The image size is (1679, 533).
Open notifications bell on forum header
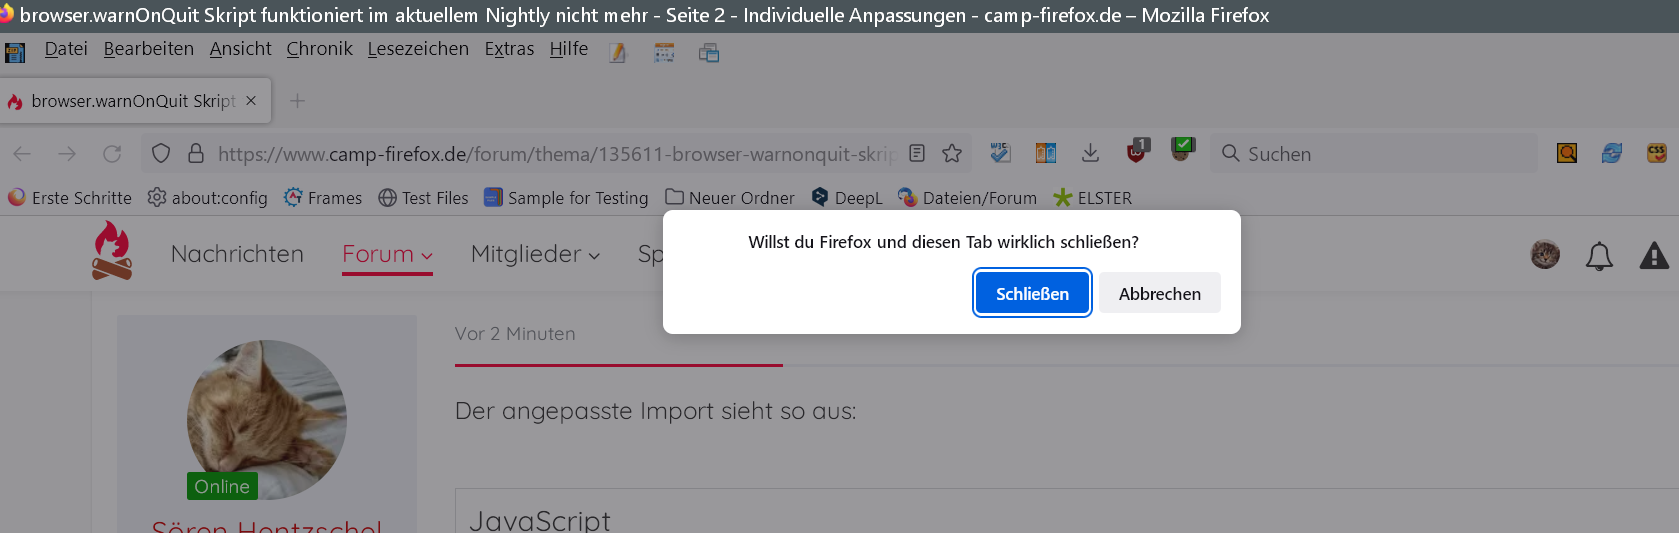(x=1599, y=256)
